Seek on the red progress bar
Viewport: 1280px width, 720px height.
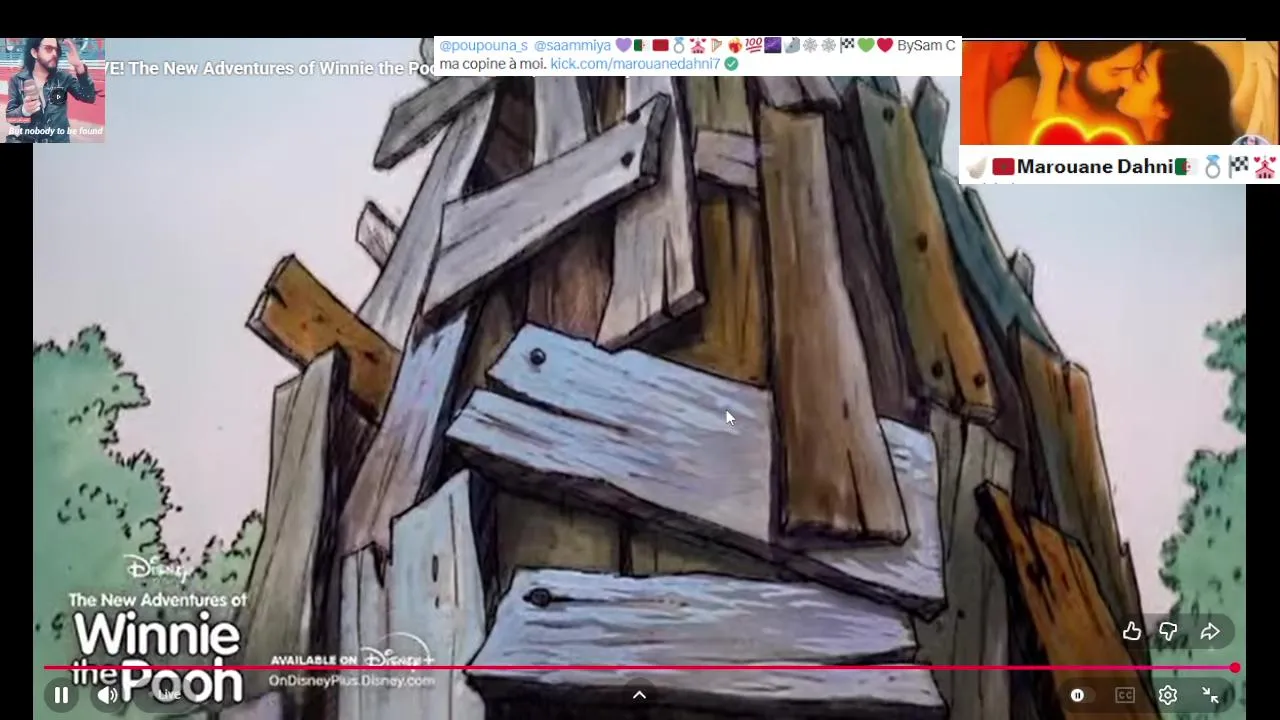640,667
